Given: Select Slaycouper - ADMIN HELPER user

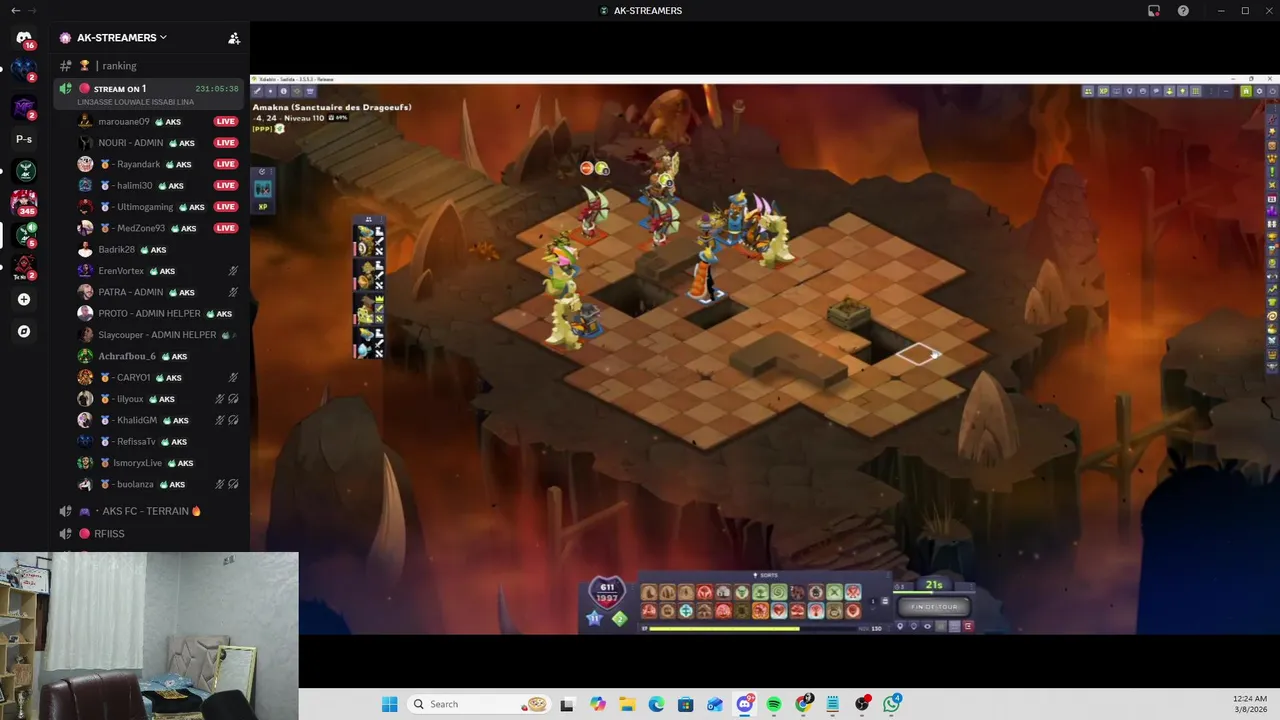Looking at the screenshot, I should click(157, 335).
